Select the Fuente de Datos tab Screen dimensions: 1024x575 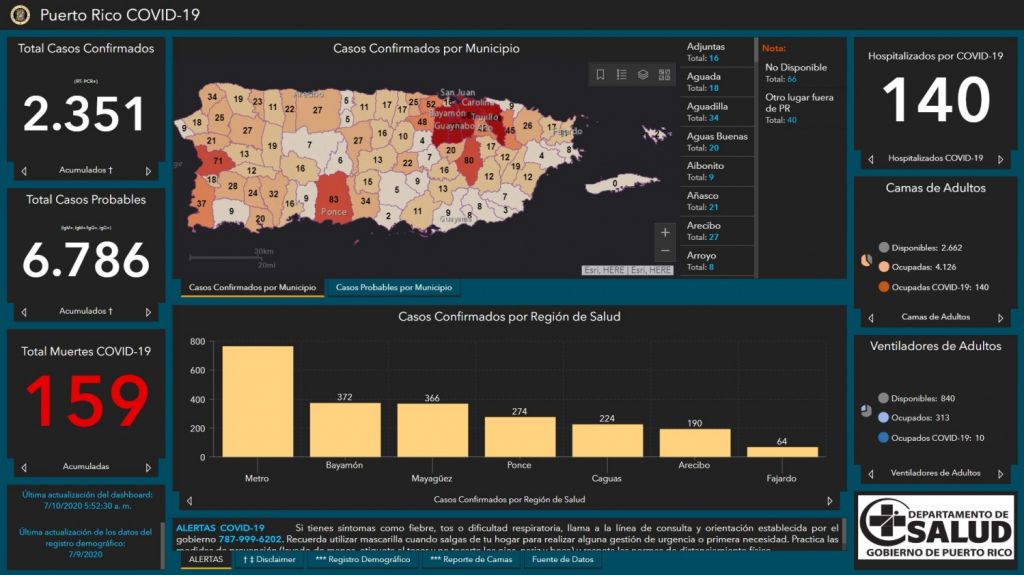[x=562, y=560]
